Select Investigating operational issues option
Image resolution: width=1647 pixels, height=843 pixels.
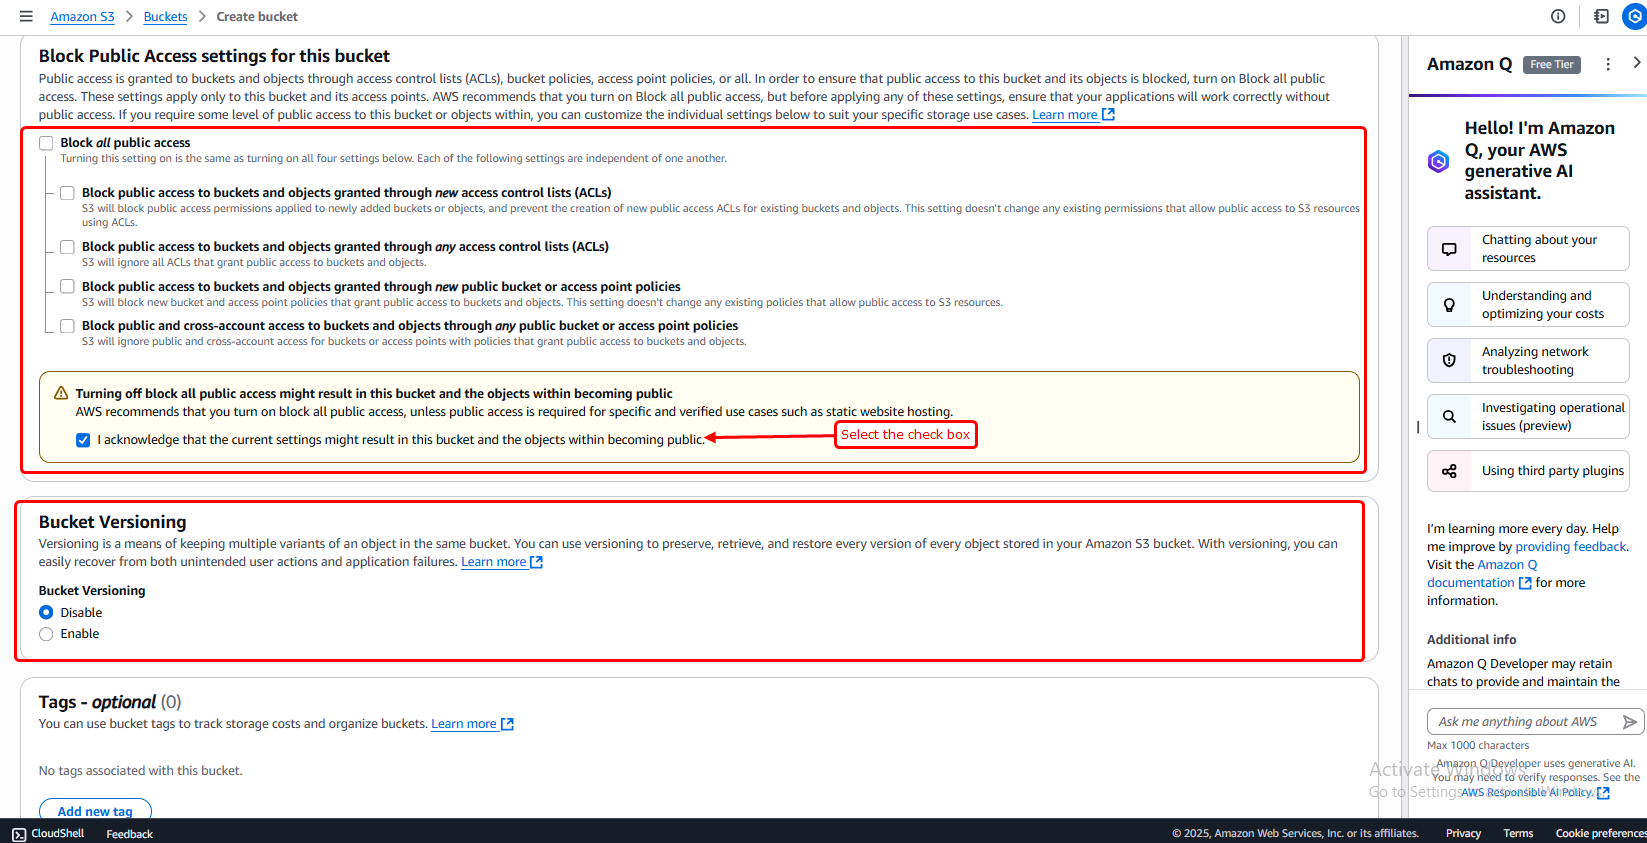click(1527, 417)
